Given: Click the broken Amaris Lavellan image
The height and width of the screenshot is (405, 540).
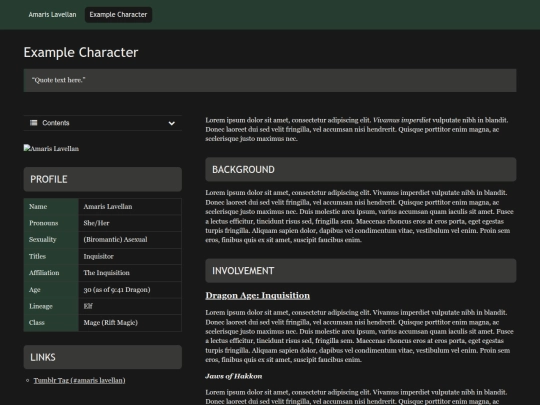Looking at the screenshot, I should pos(51,148).
